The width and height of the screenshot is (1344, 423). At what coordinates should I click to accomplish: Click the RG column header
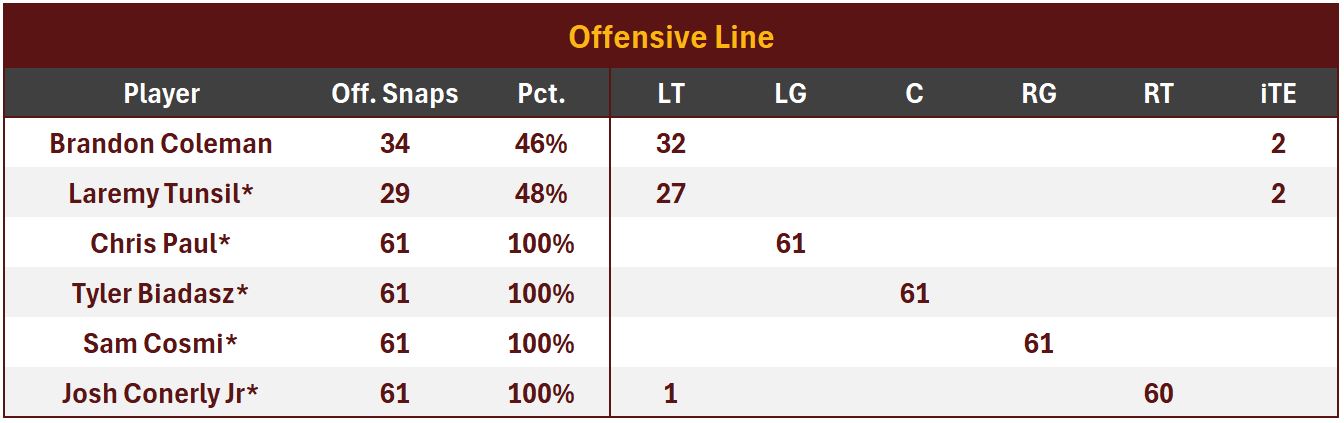(1038, 94)
